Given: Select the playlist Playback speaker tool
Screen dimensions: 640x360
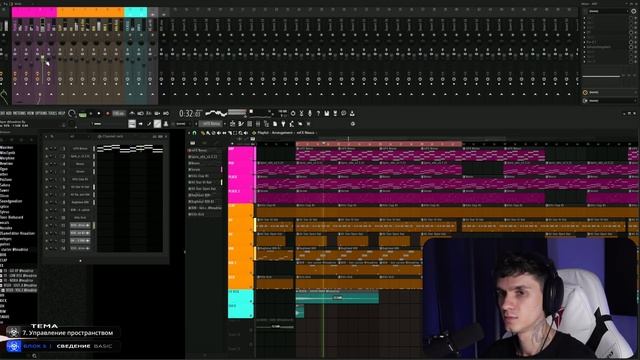Looking at the screenshot, I should coord(246,133).
